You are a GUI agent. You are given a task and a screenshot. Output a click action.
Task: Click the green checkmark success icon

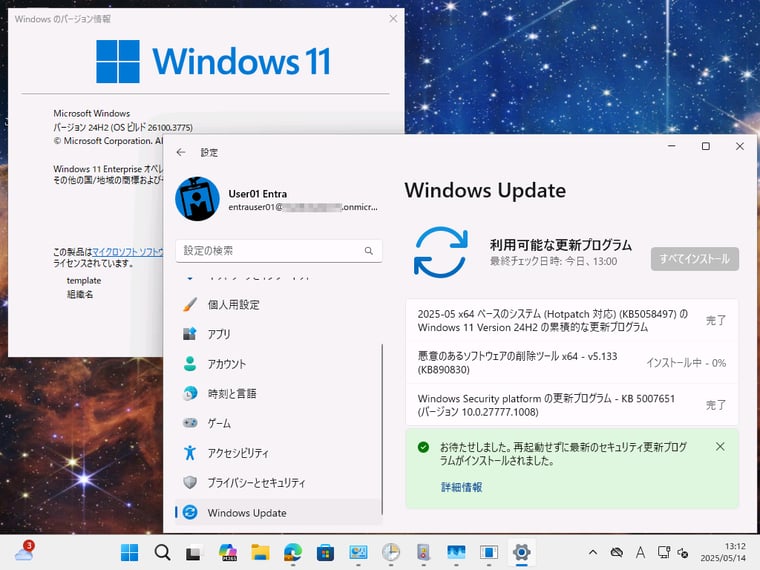pyautogui.click(x=423, y=447)
